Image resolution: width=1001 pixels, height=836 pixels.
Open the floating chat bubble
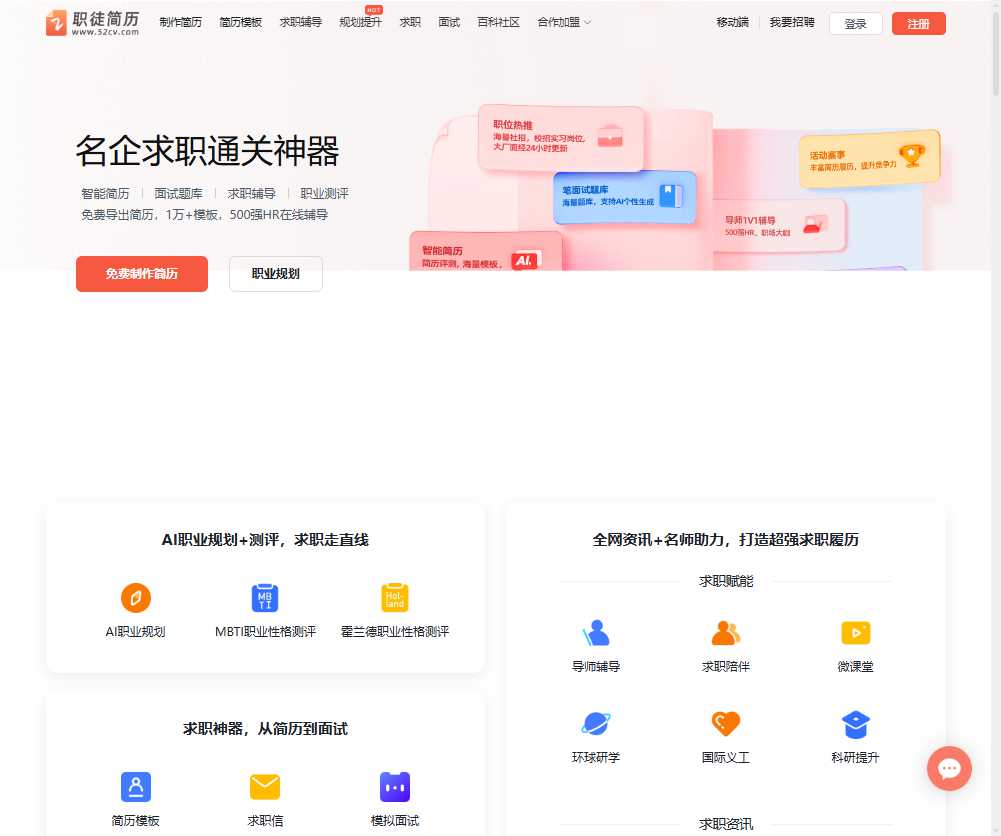click(949, 768)
